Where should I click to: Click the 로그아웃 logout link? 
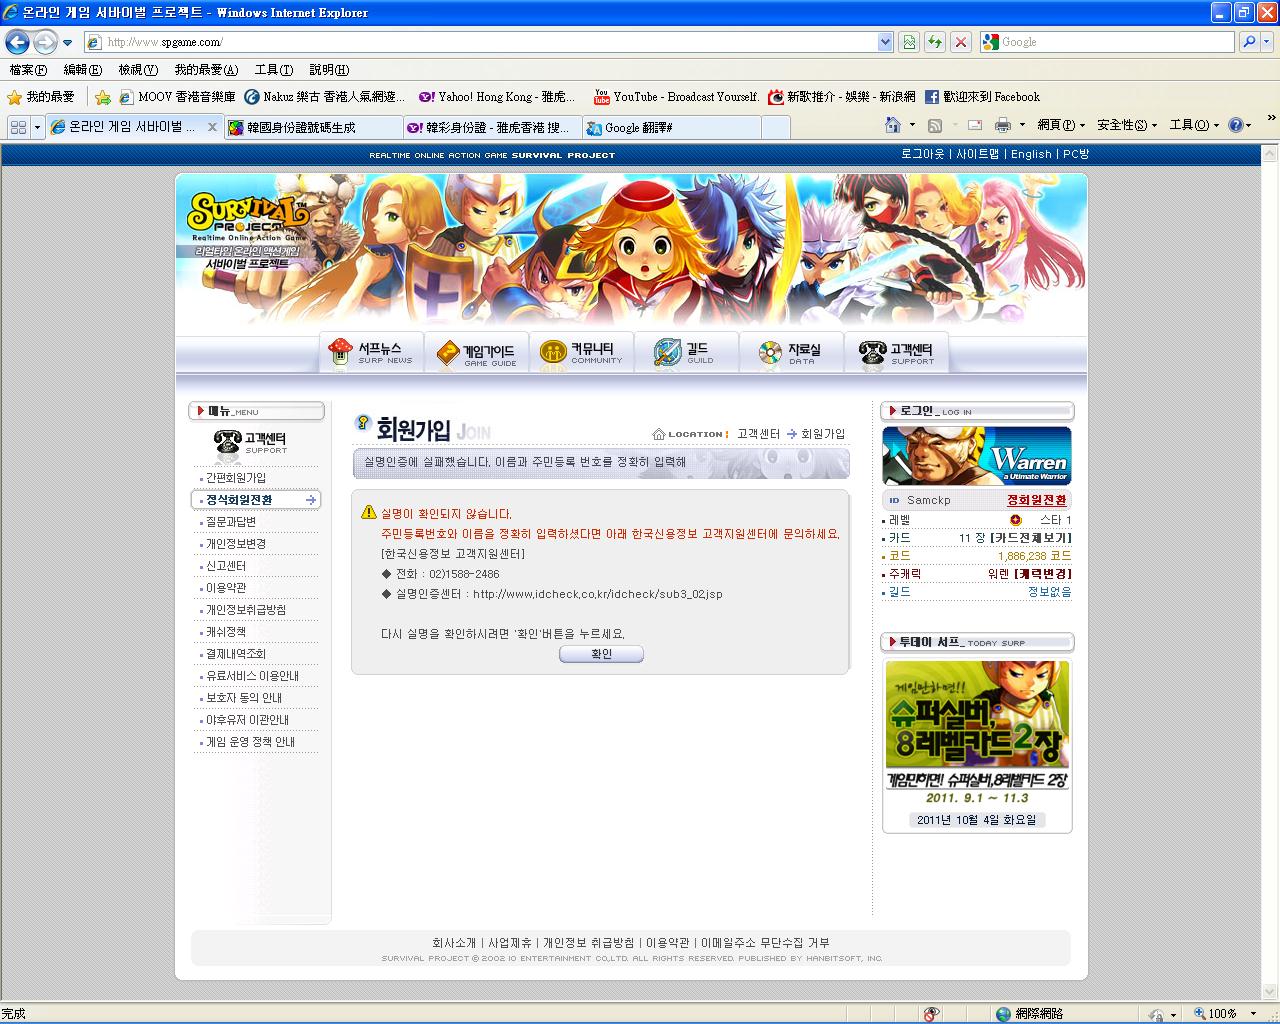tap(923, 154)
